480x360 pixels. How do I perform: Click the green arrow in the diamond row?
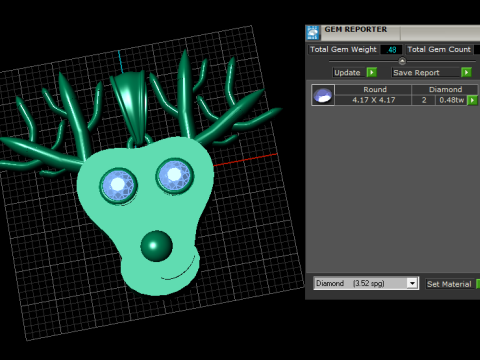(x=472, y=100)
